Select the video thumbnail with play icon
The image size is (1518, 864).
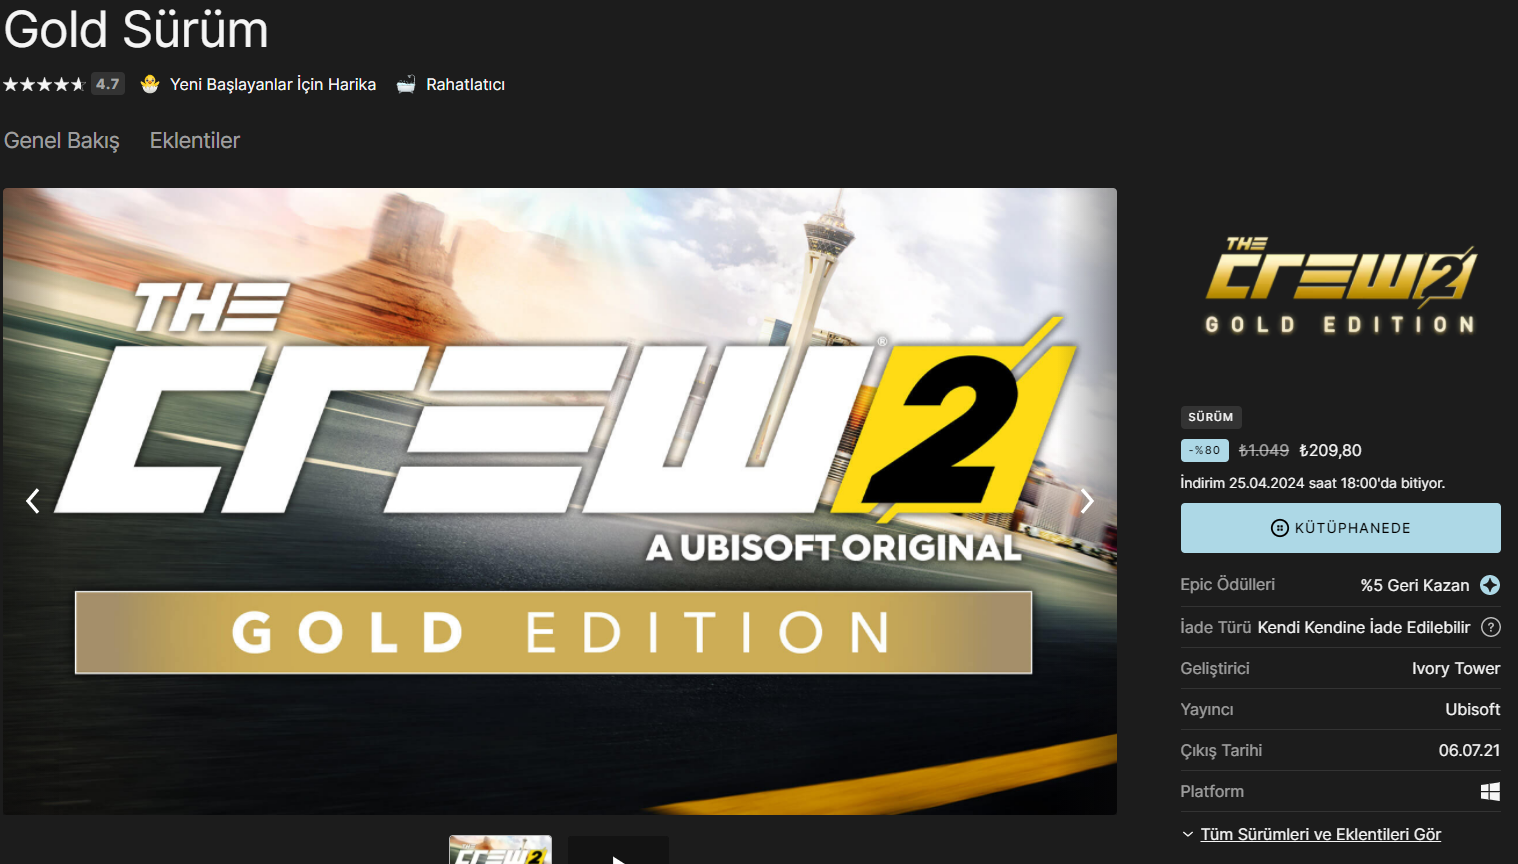coord(618,850)
